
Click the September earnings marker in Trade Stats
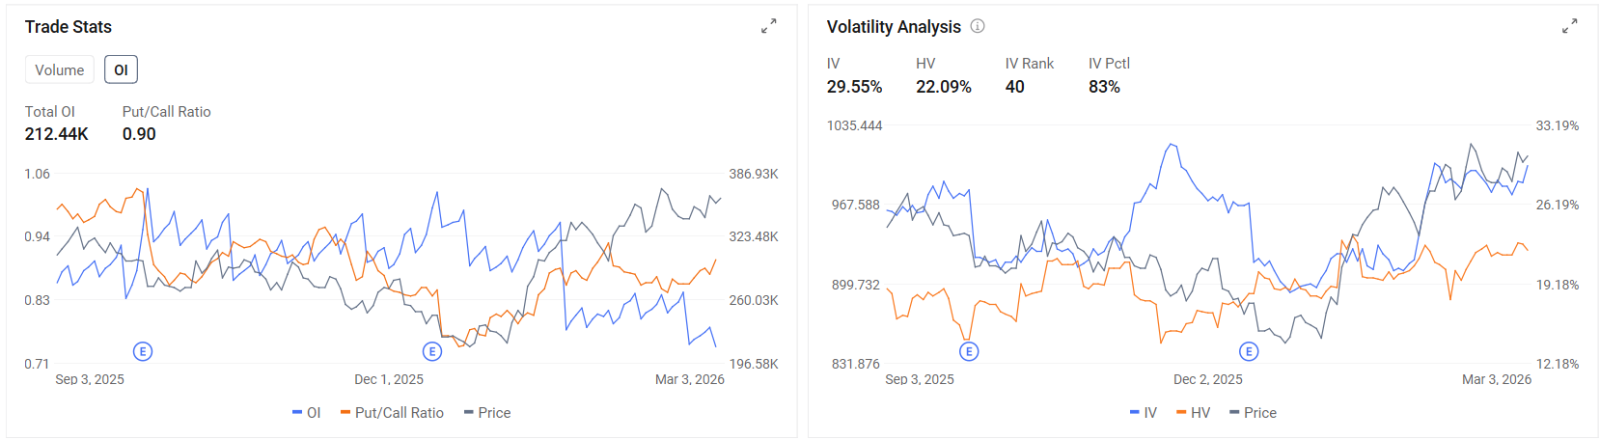coord(143,351)
